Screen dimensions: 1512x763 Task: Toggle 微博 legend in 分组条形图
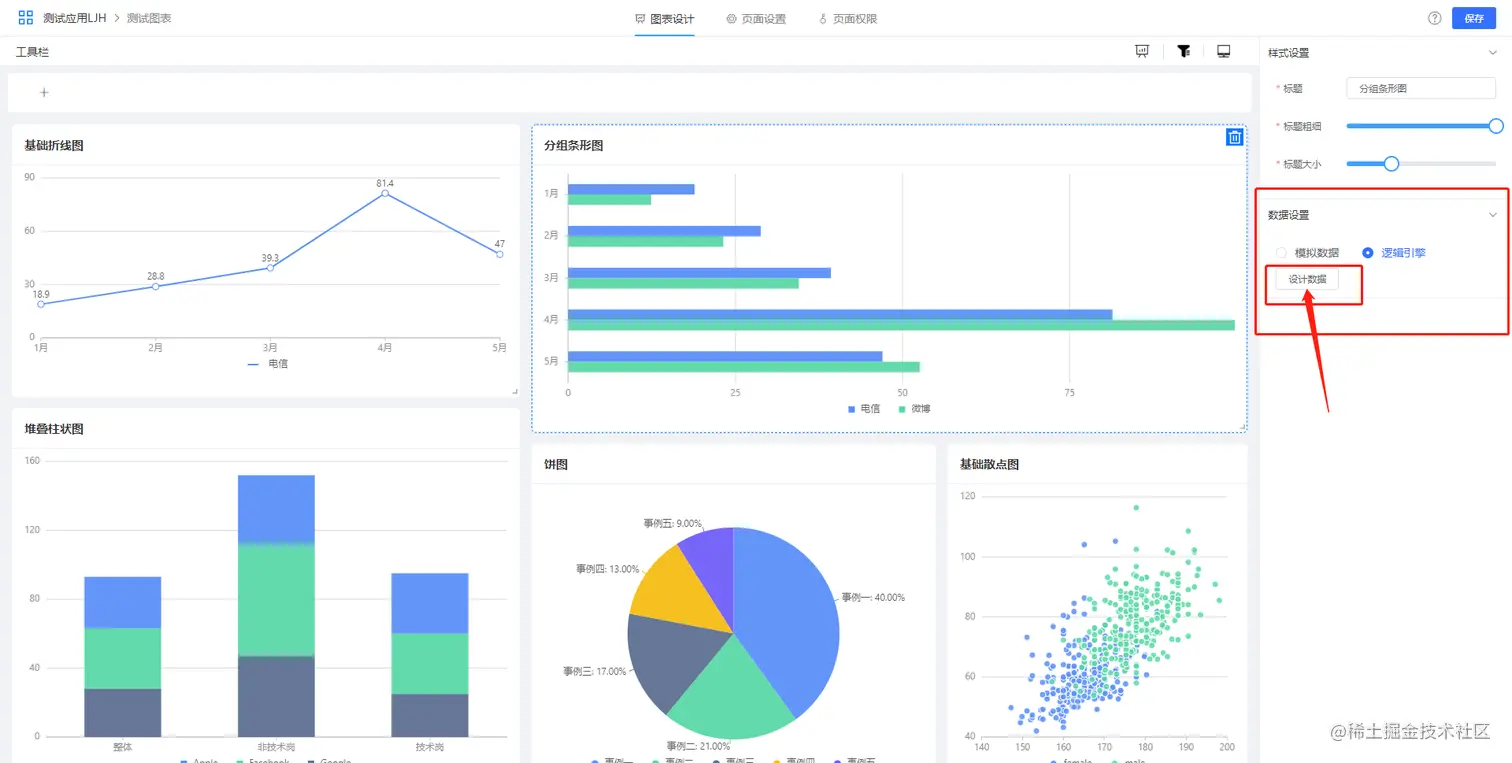point(914,409)
